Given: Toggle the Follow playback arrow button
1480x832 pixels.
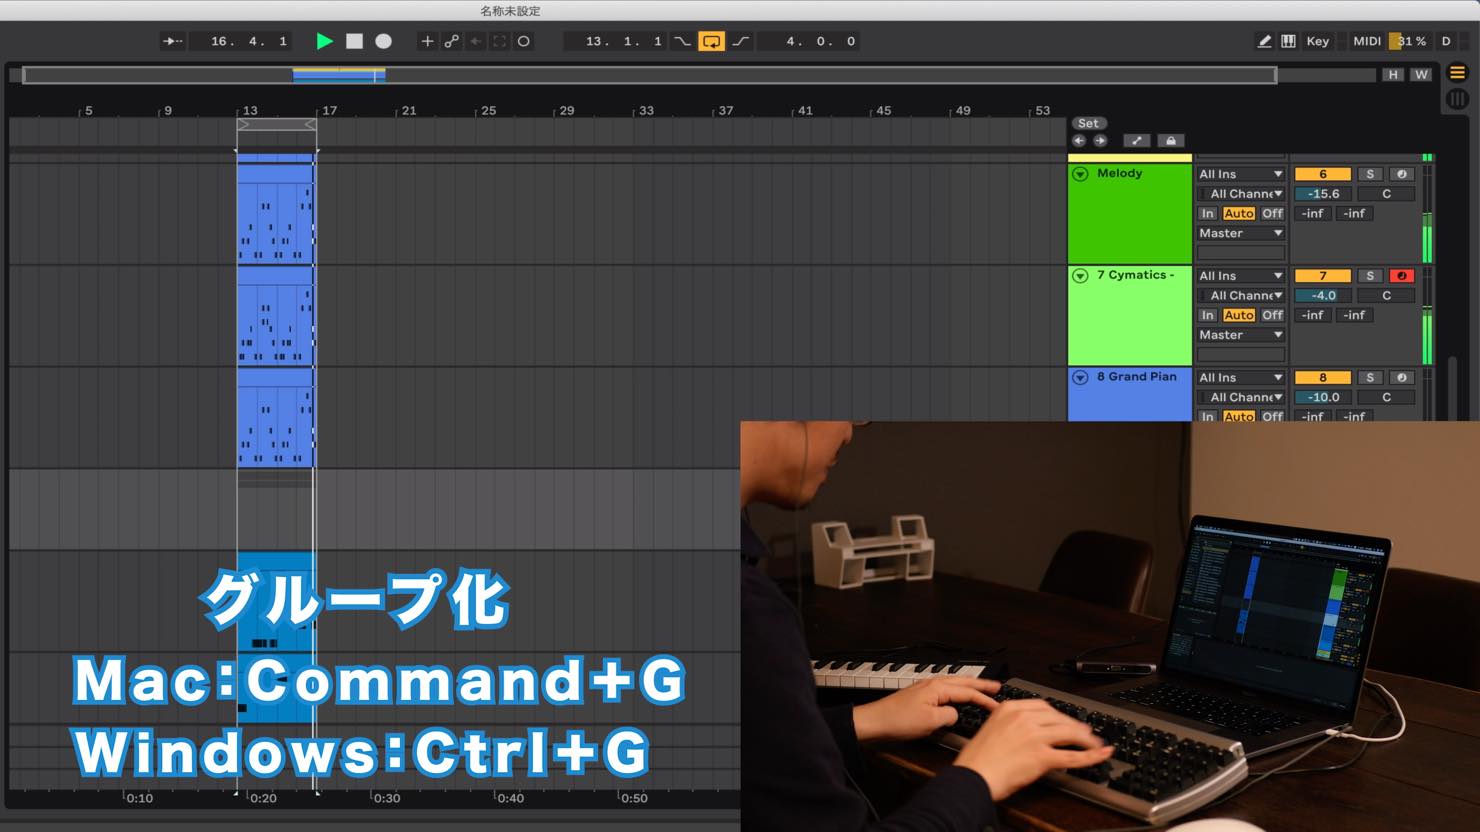Looking at the screenshot, I should (x=172, y=41).
